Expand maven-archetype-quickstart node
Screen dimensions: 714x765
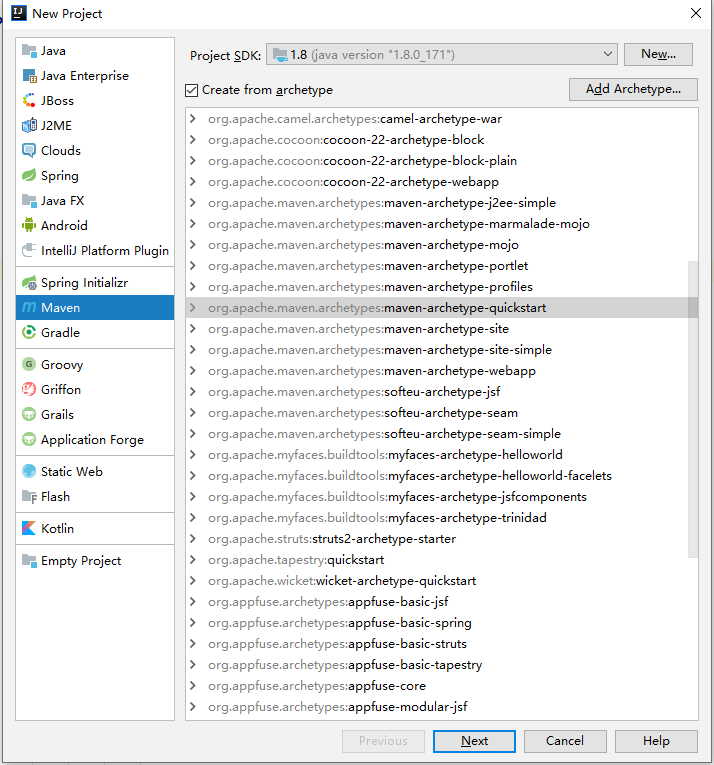[x=193, y=308]
